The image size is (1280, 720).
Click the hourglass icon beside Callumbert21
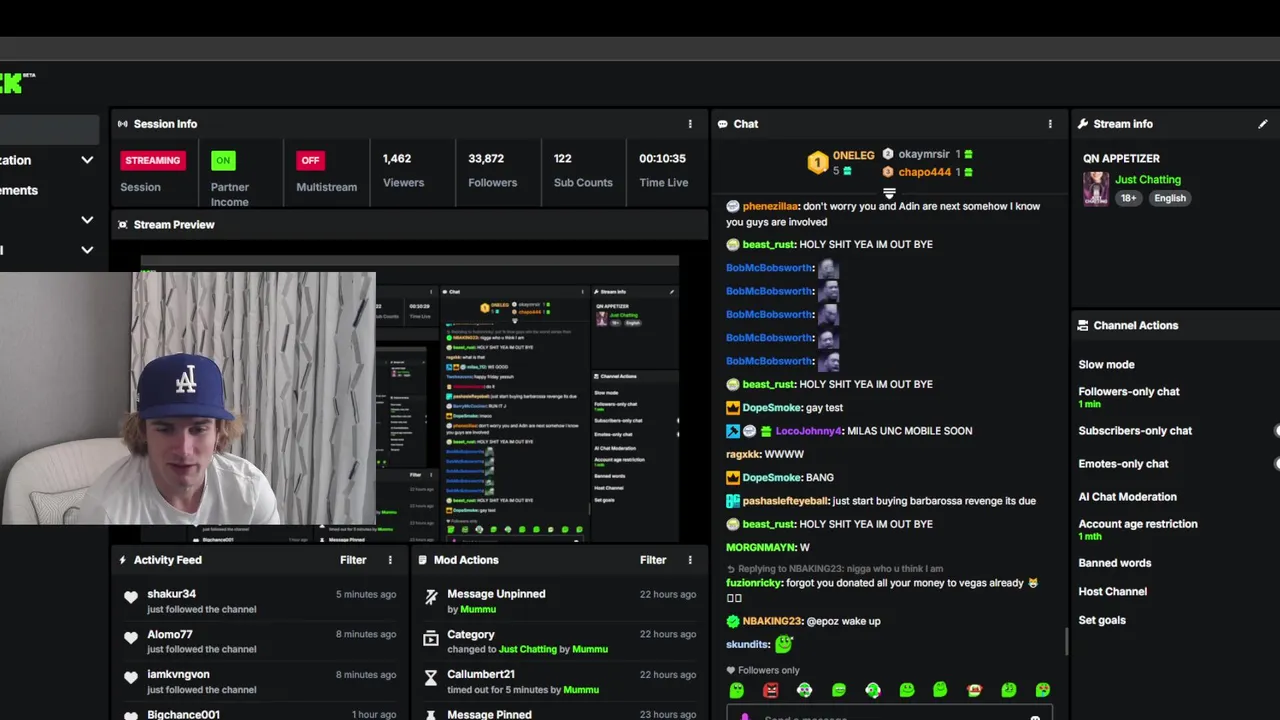pyautogui.click(x=431, y=677)
